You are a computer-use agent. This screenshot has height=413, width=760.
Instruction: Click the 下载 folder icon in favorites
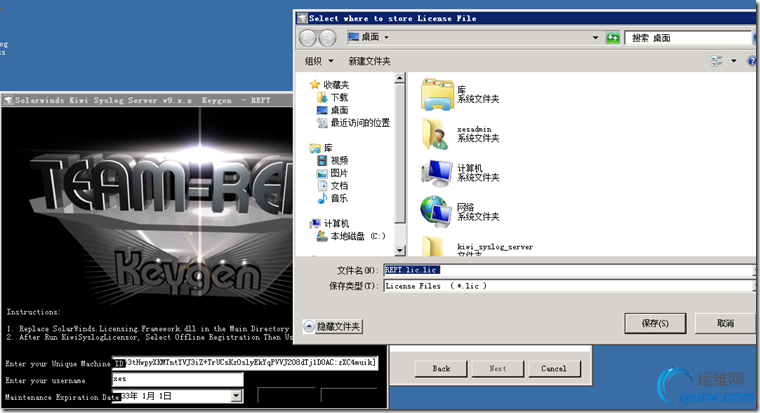tap(322, 97)
